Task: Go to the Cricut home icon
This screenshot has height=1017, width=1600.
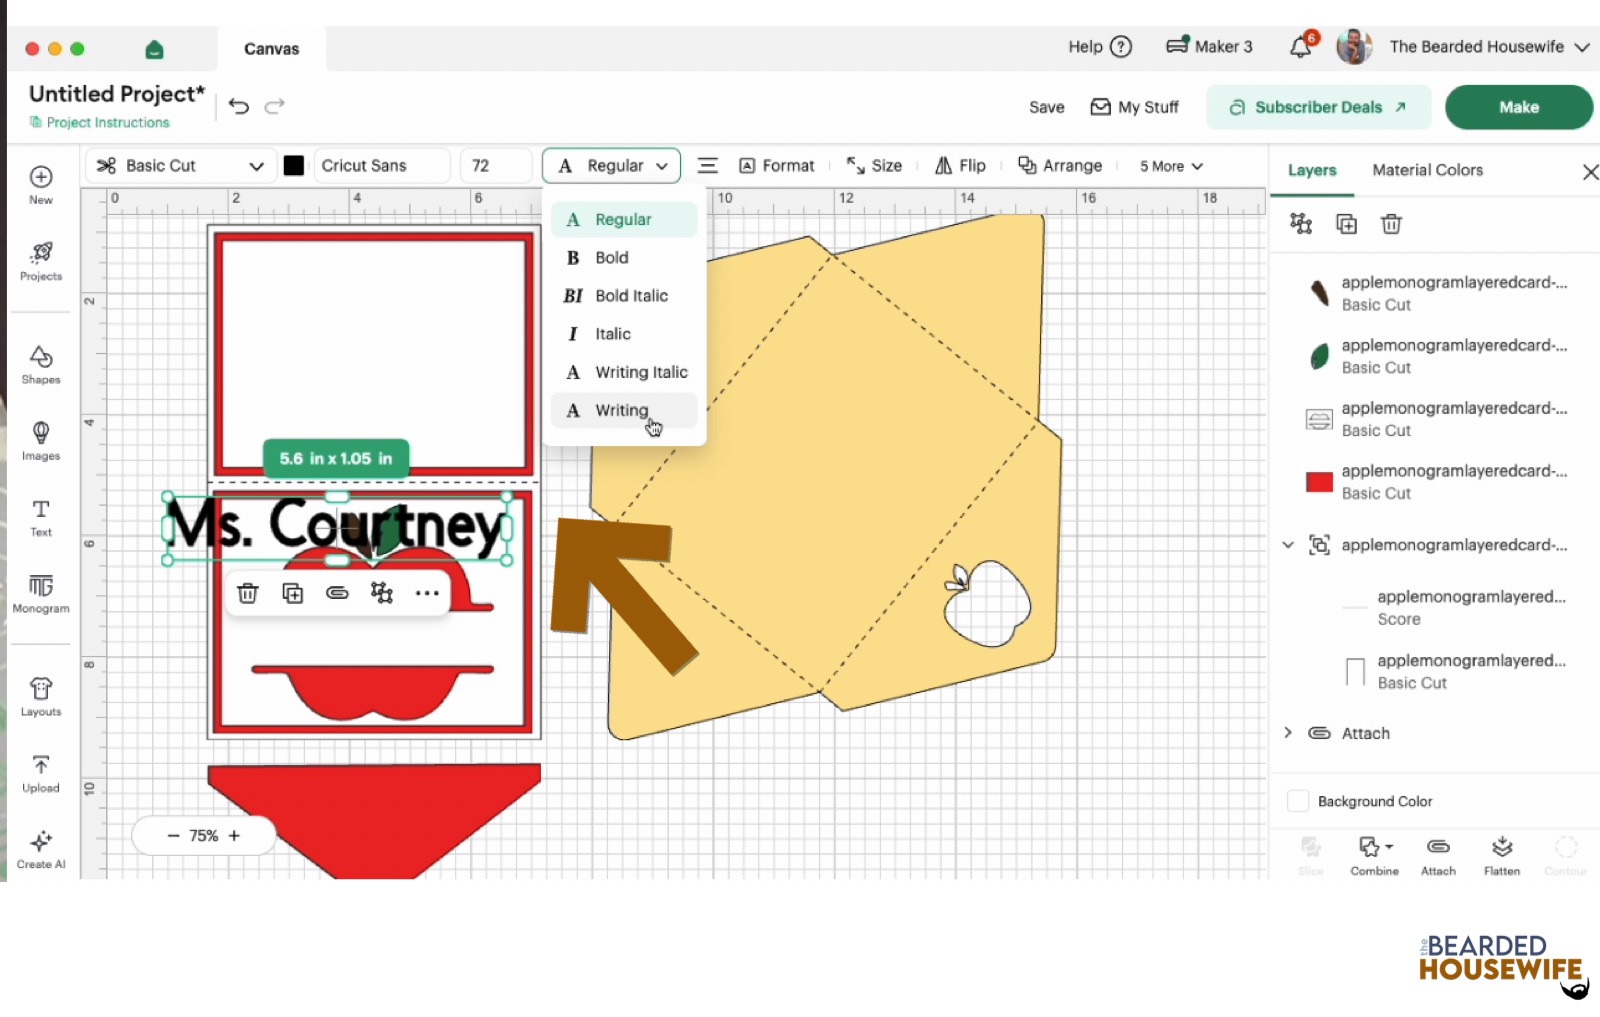Action: [x=154, y=49]
